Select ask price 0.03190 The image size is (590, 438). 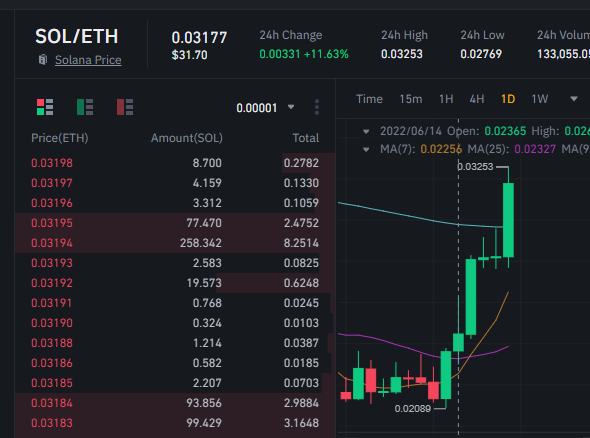pyautogui.click(x=52, y=323)
